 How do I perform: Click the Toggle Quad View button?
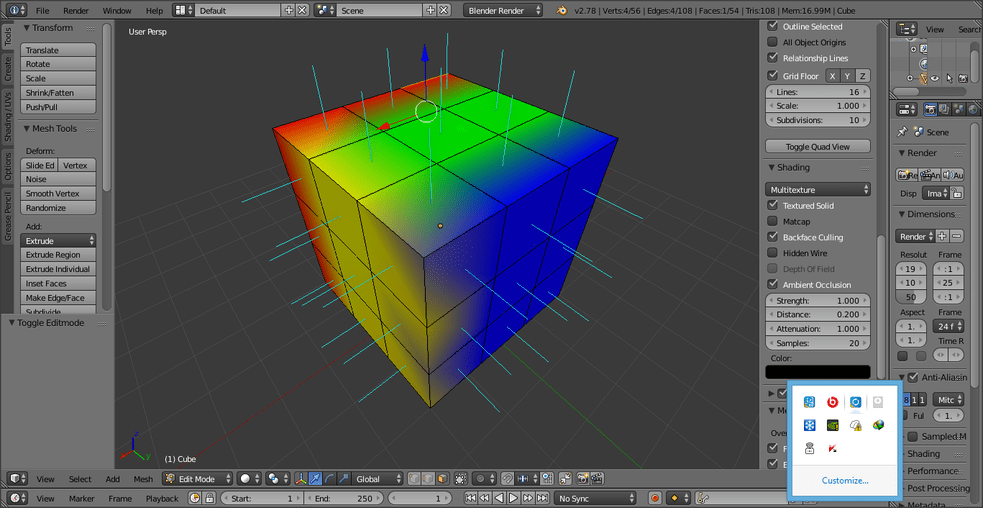click(x=818, y=147)
